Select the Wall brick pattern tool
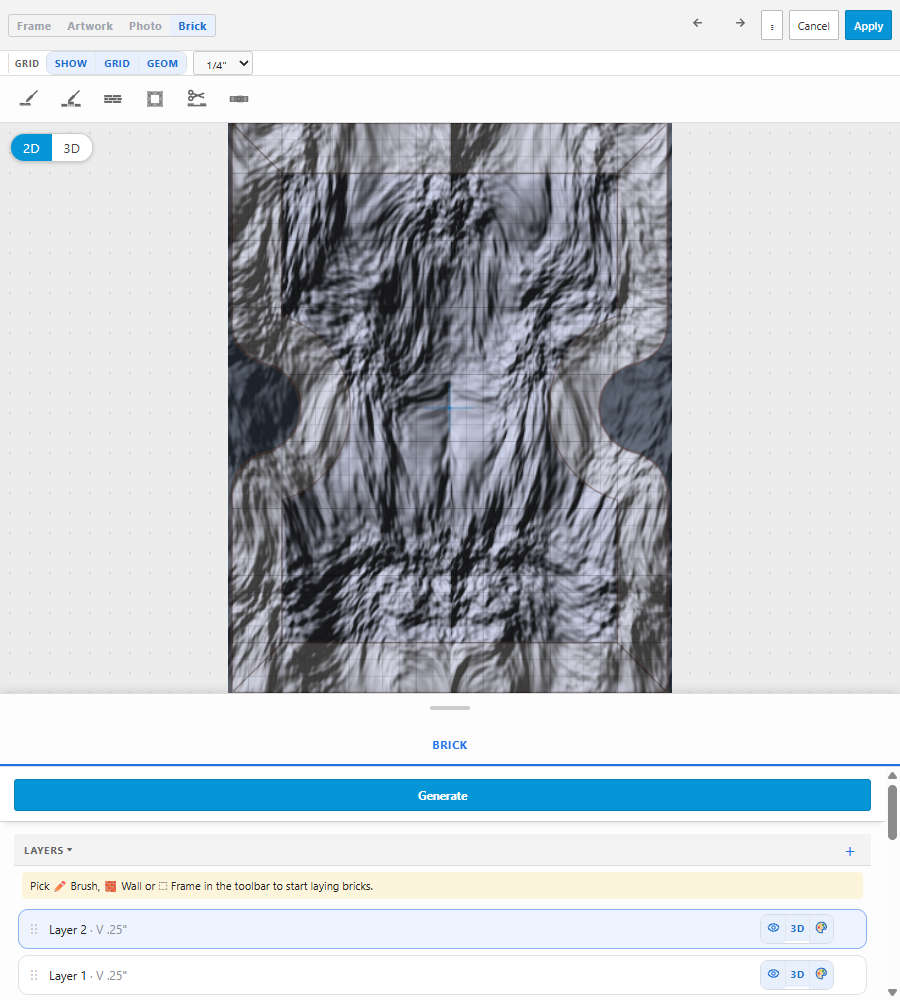This screenshot has width=900, height=1000. click(113, 99)
